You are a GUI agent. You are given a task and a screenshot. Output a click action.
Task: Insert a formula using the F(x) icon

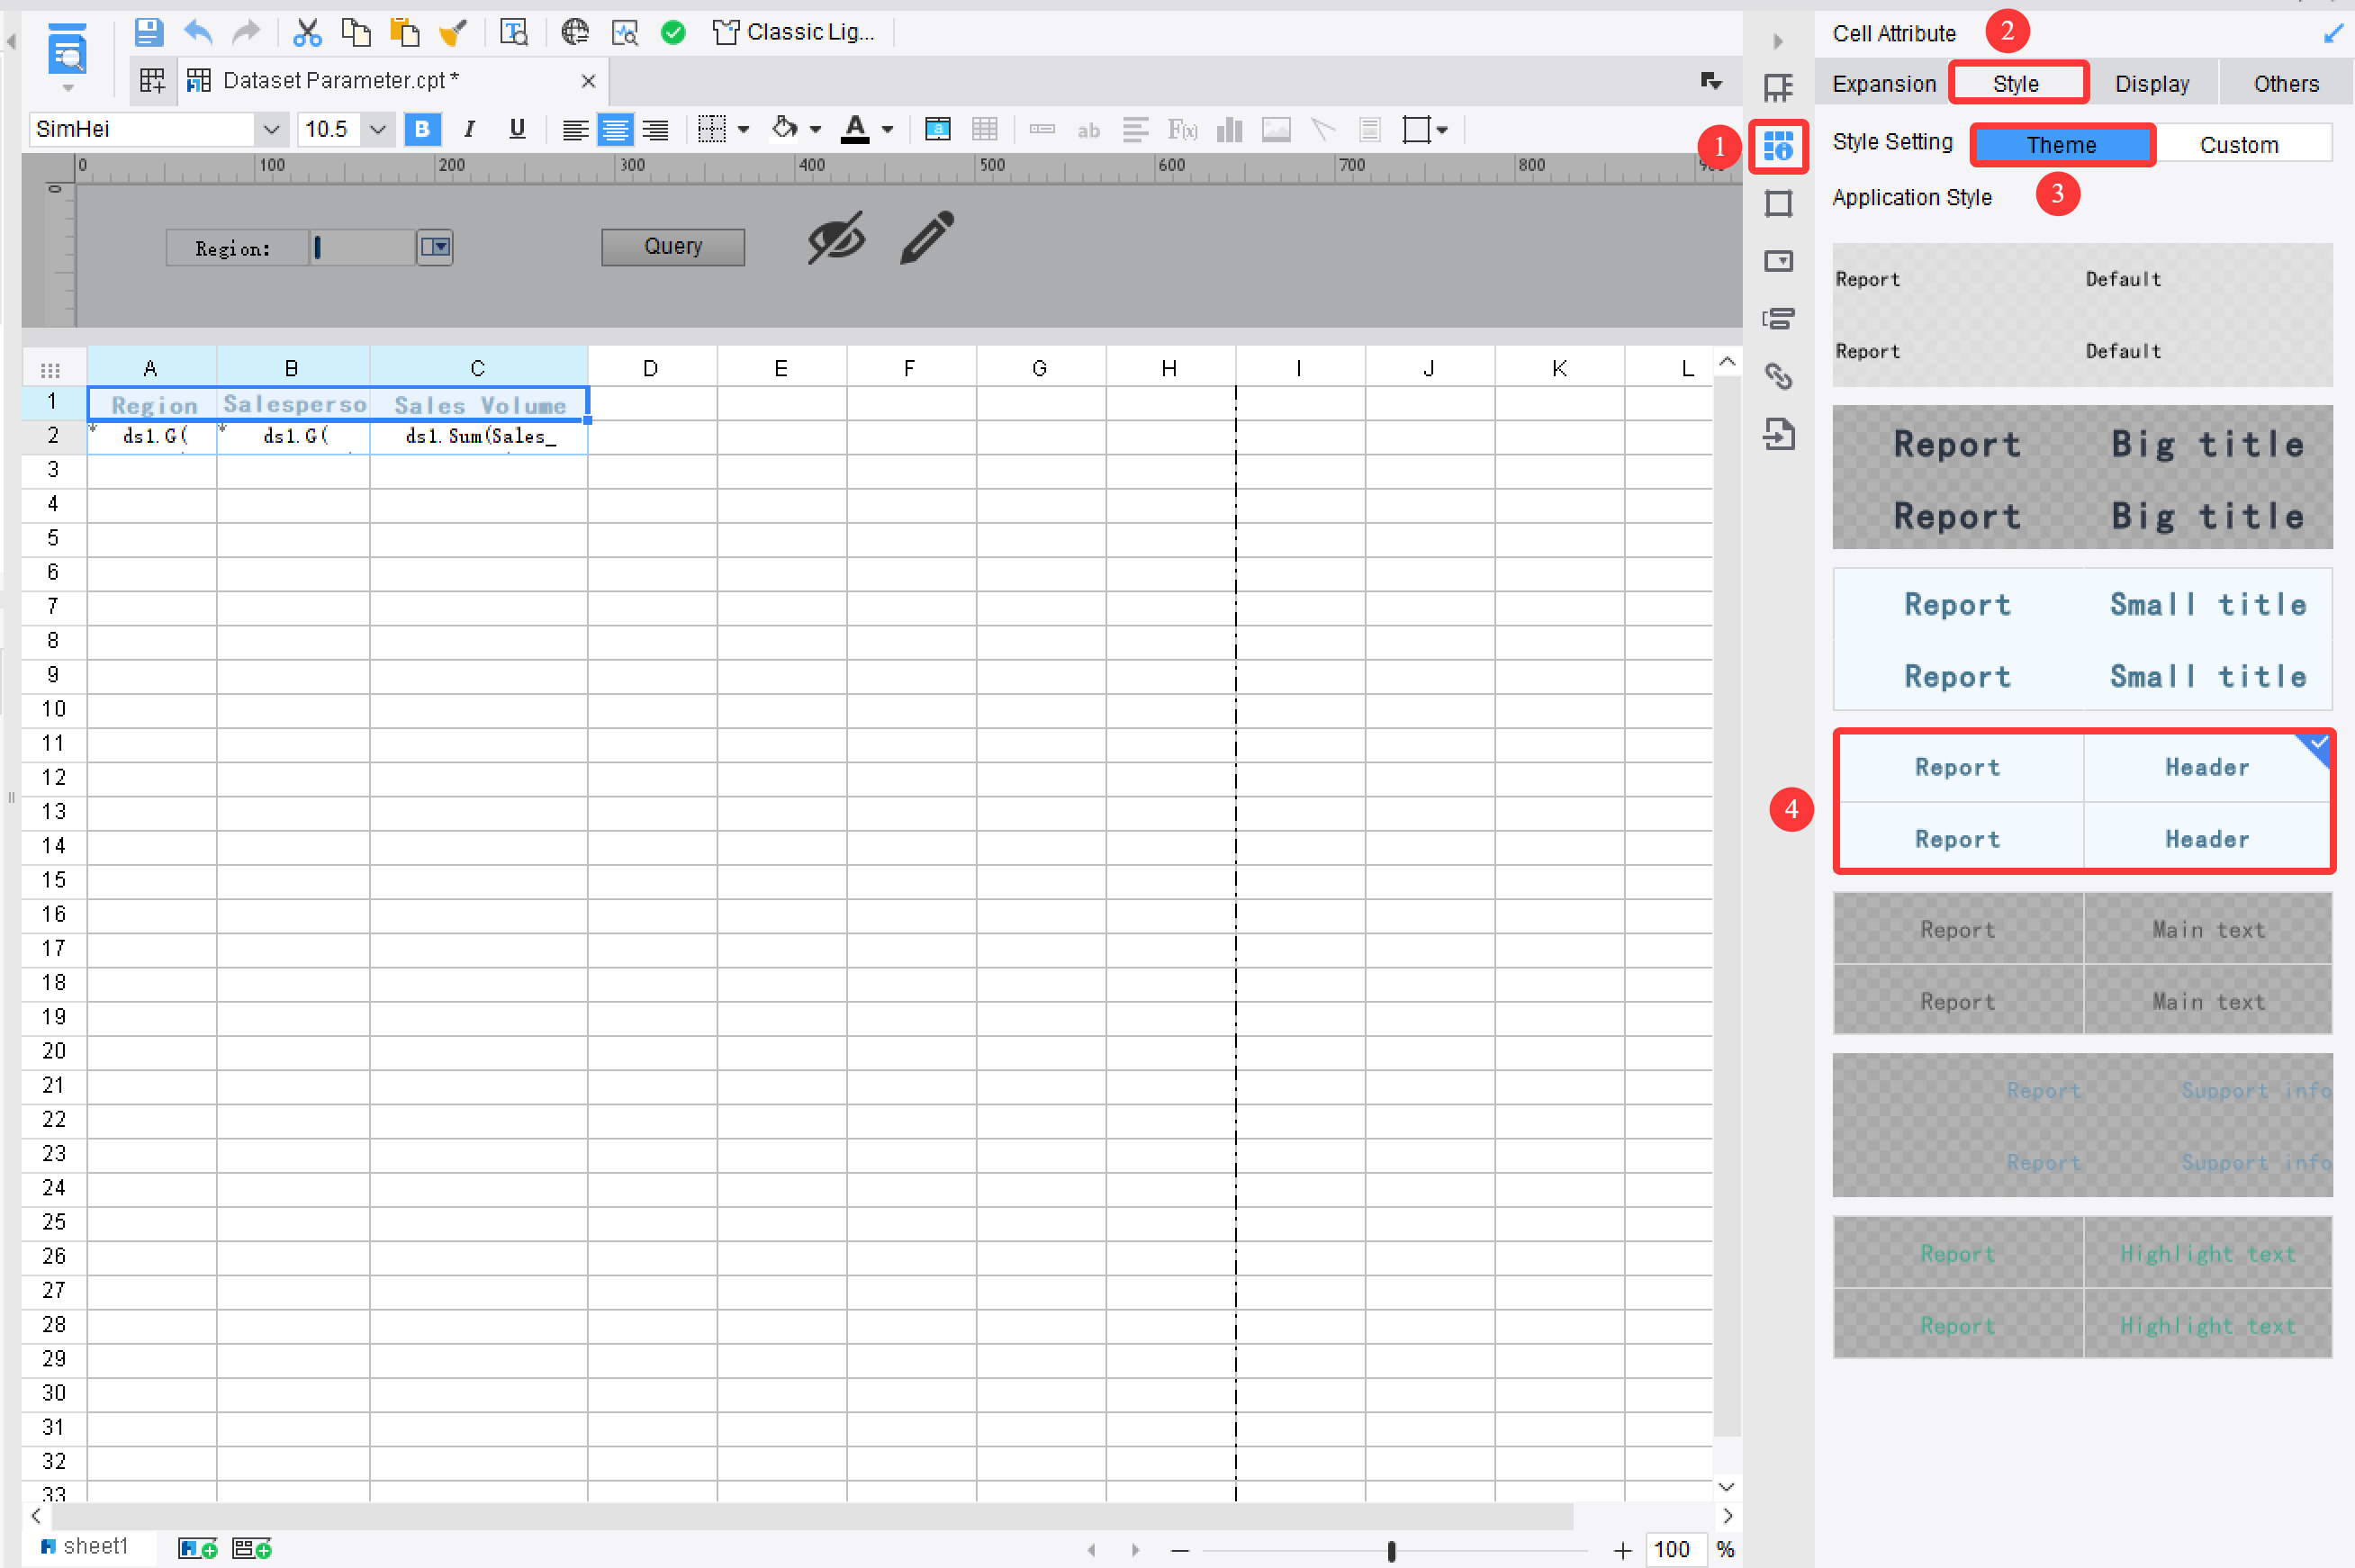click(1183, 129)
